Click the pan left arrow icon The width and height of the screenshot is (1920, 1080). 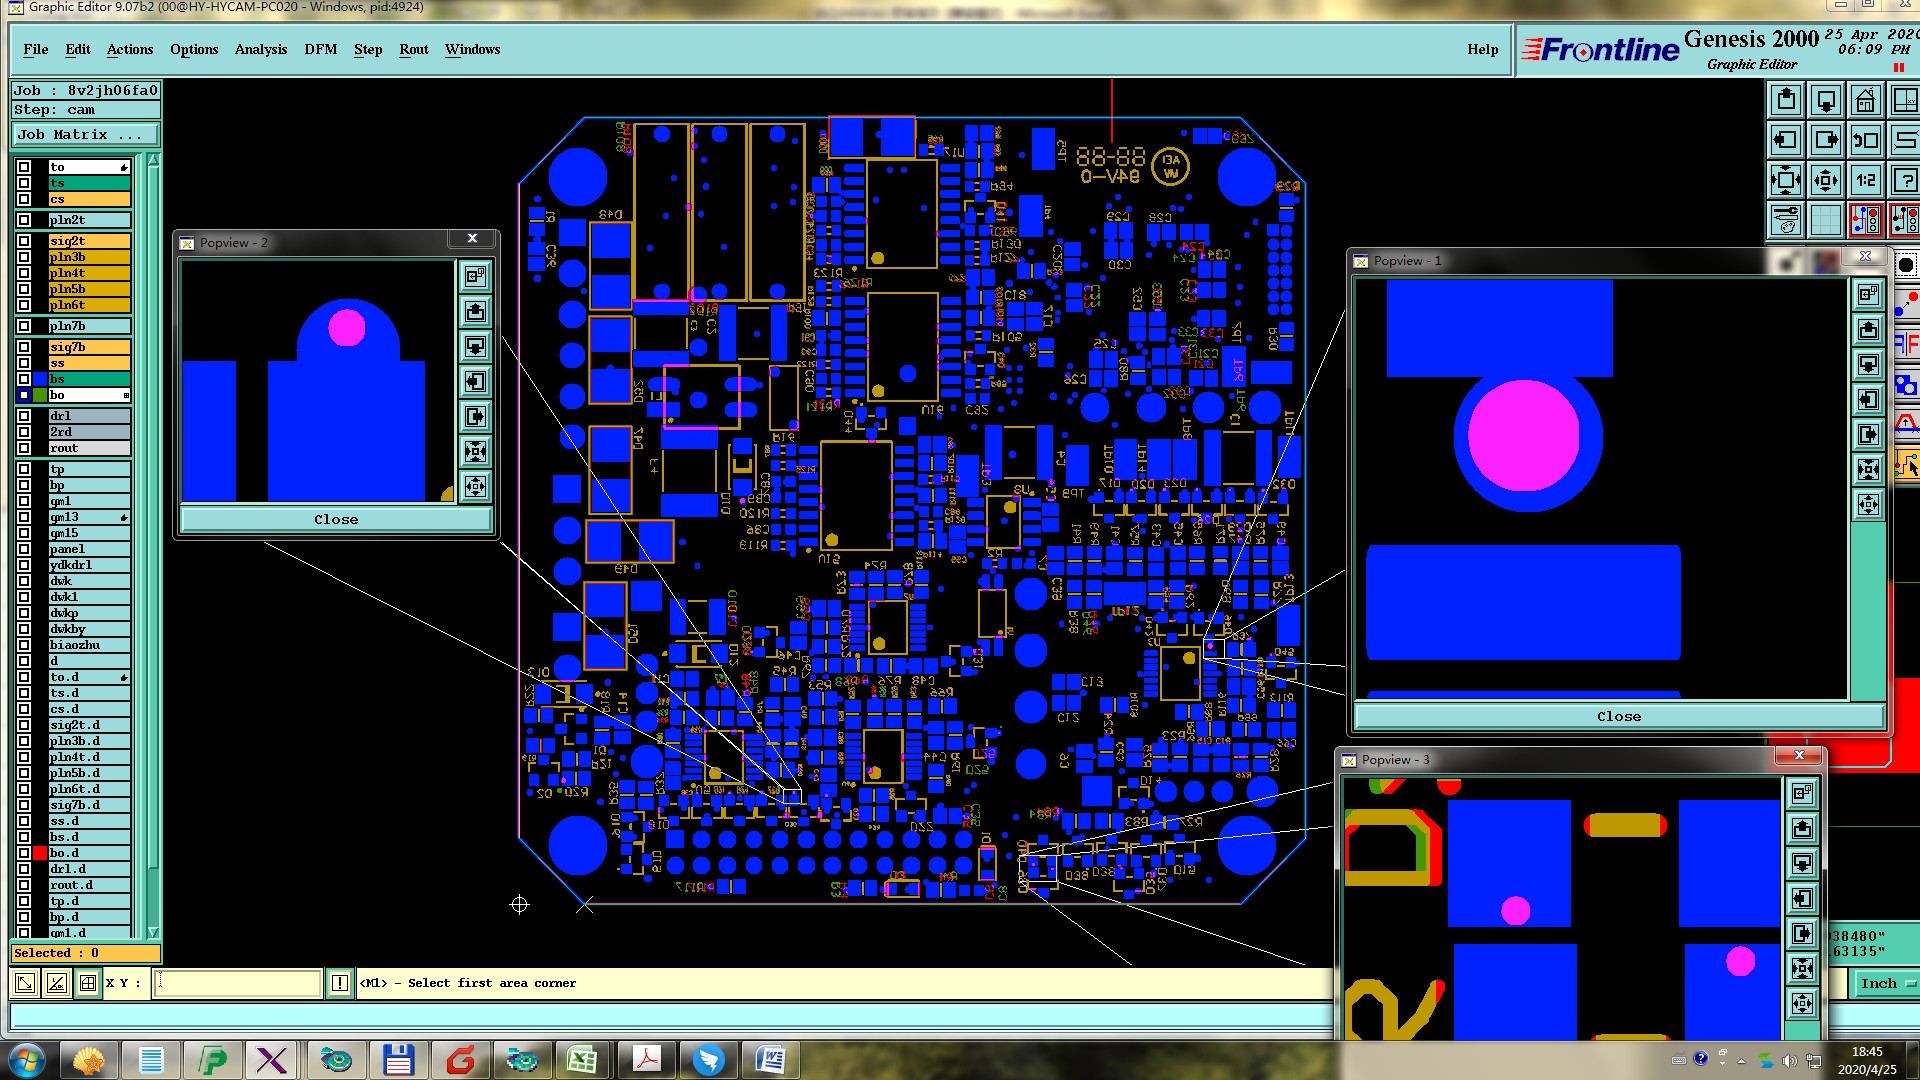tap(1786, 141)
